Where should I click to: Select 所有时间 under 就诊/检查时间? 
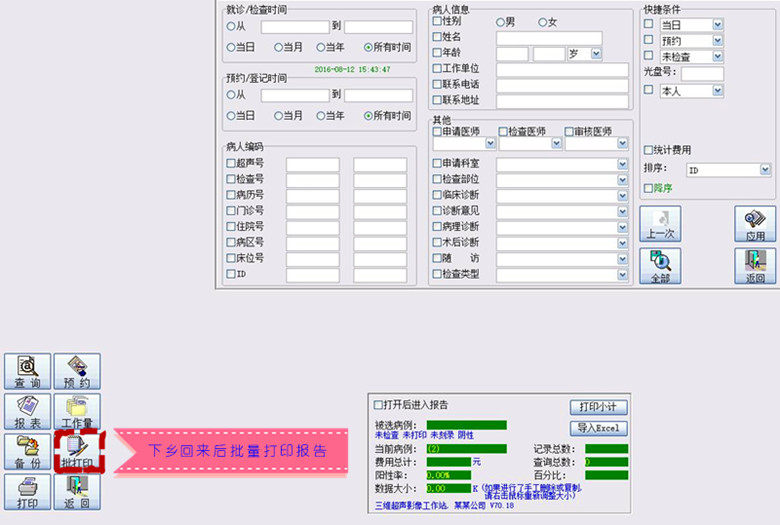[x=368, y=47]
